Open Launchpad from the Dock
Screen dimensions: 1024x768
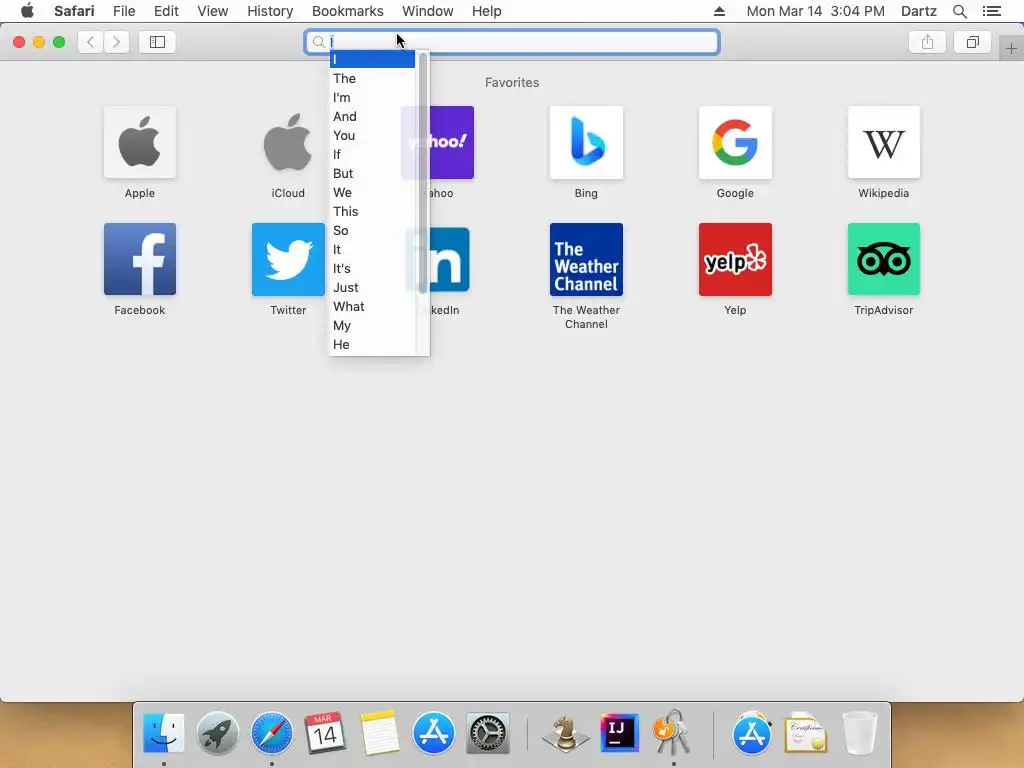coord(217,733)
